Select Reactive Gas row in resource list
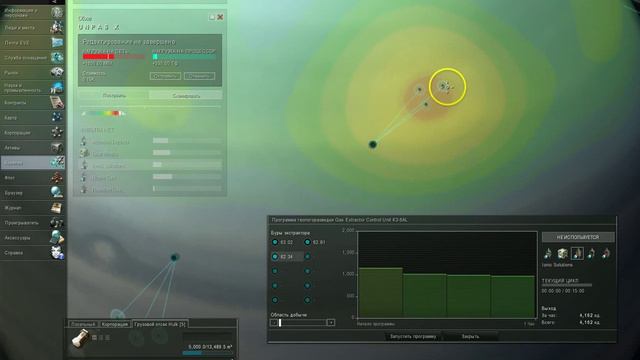Viewport: 640px width, 360px height. click(151, 189)
